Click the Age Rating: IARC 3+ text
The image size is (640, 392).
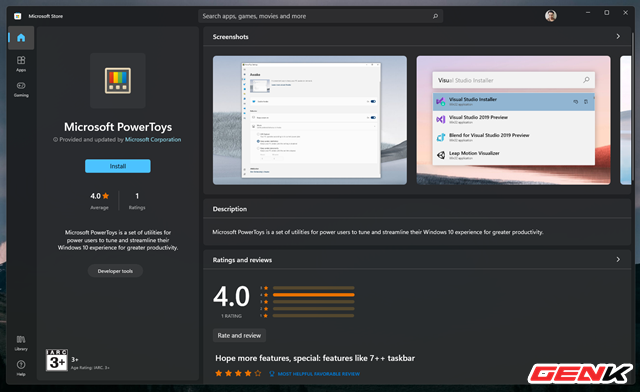point(90,368)
